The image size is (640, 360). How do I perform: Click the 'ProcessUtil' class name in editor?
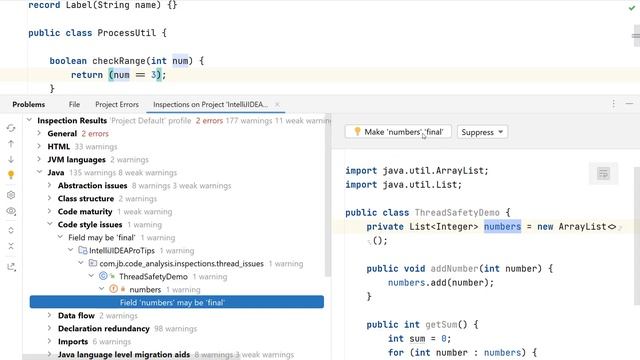tap(126, 33)
